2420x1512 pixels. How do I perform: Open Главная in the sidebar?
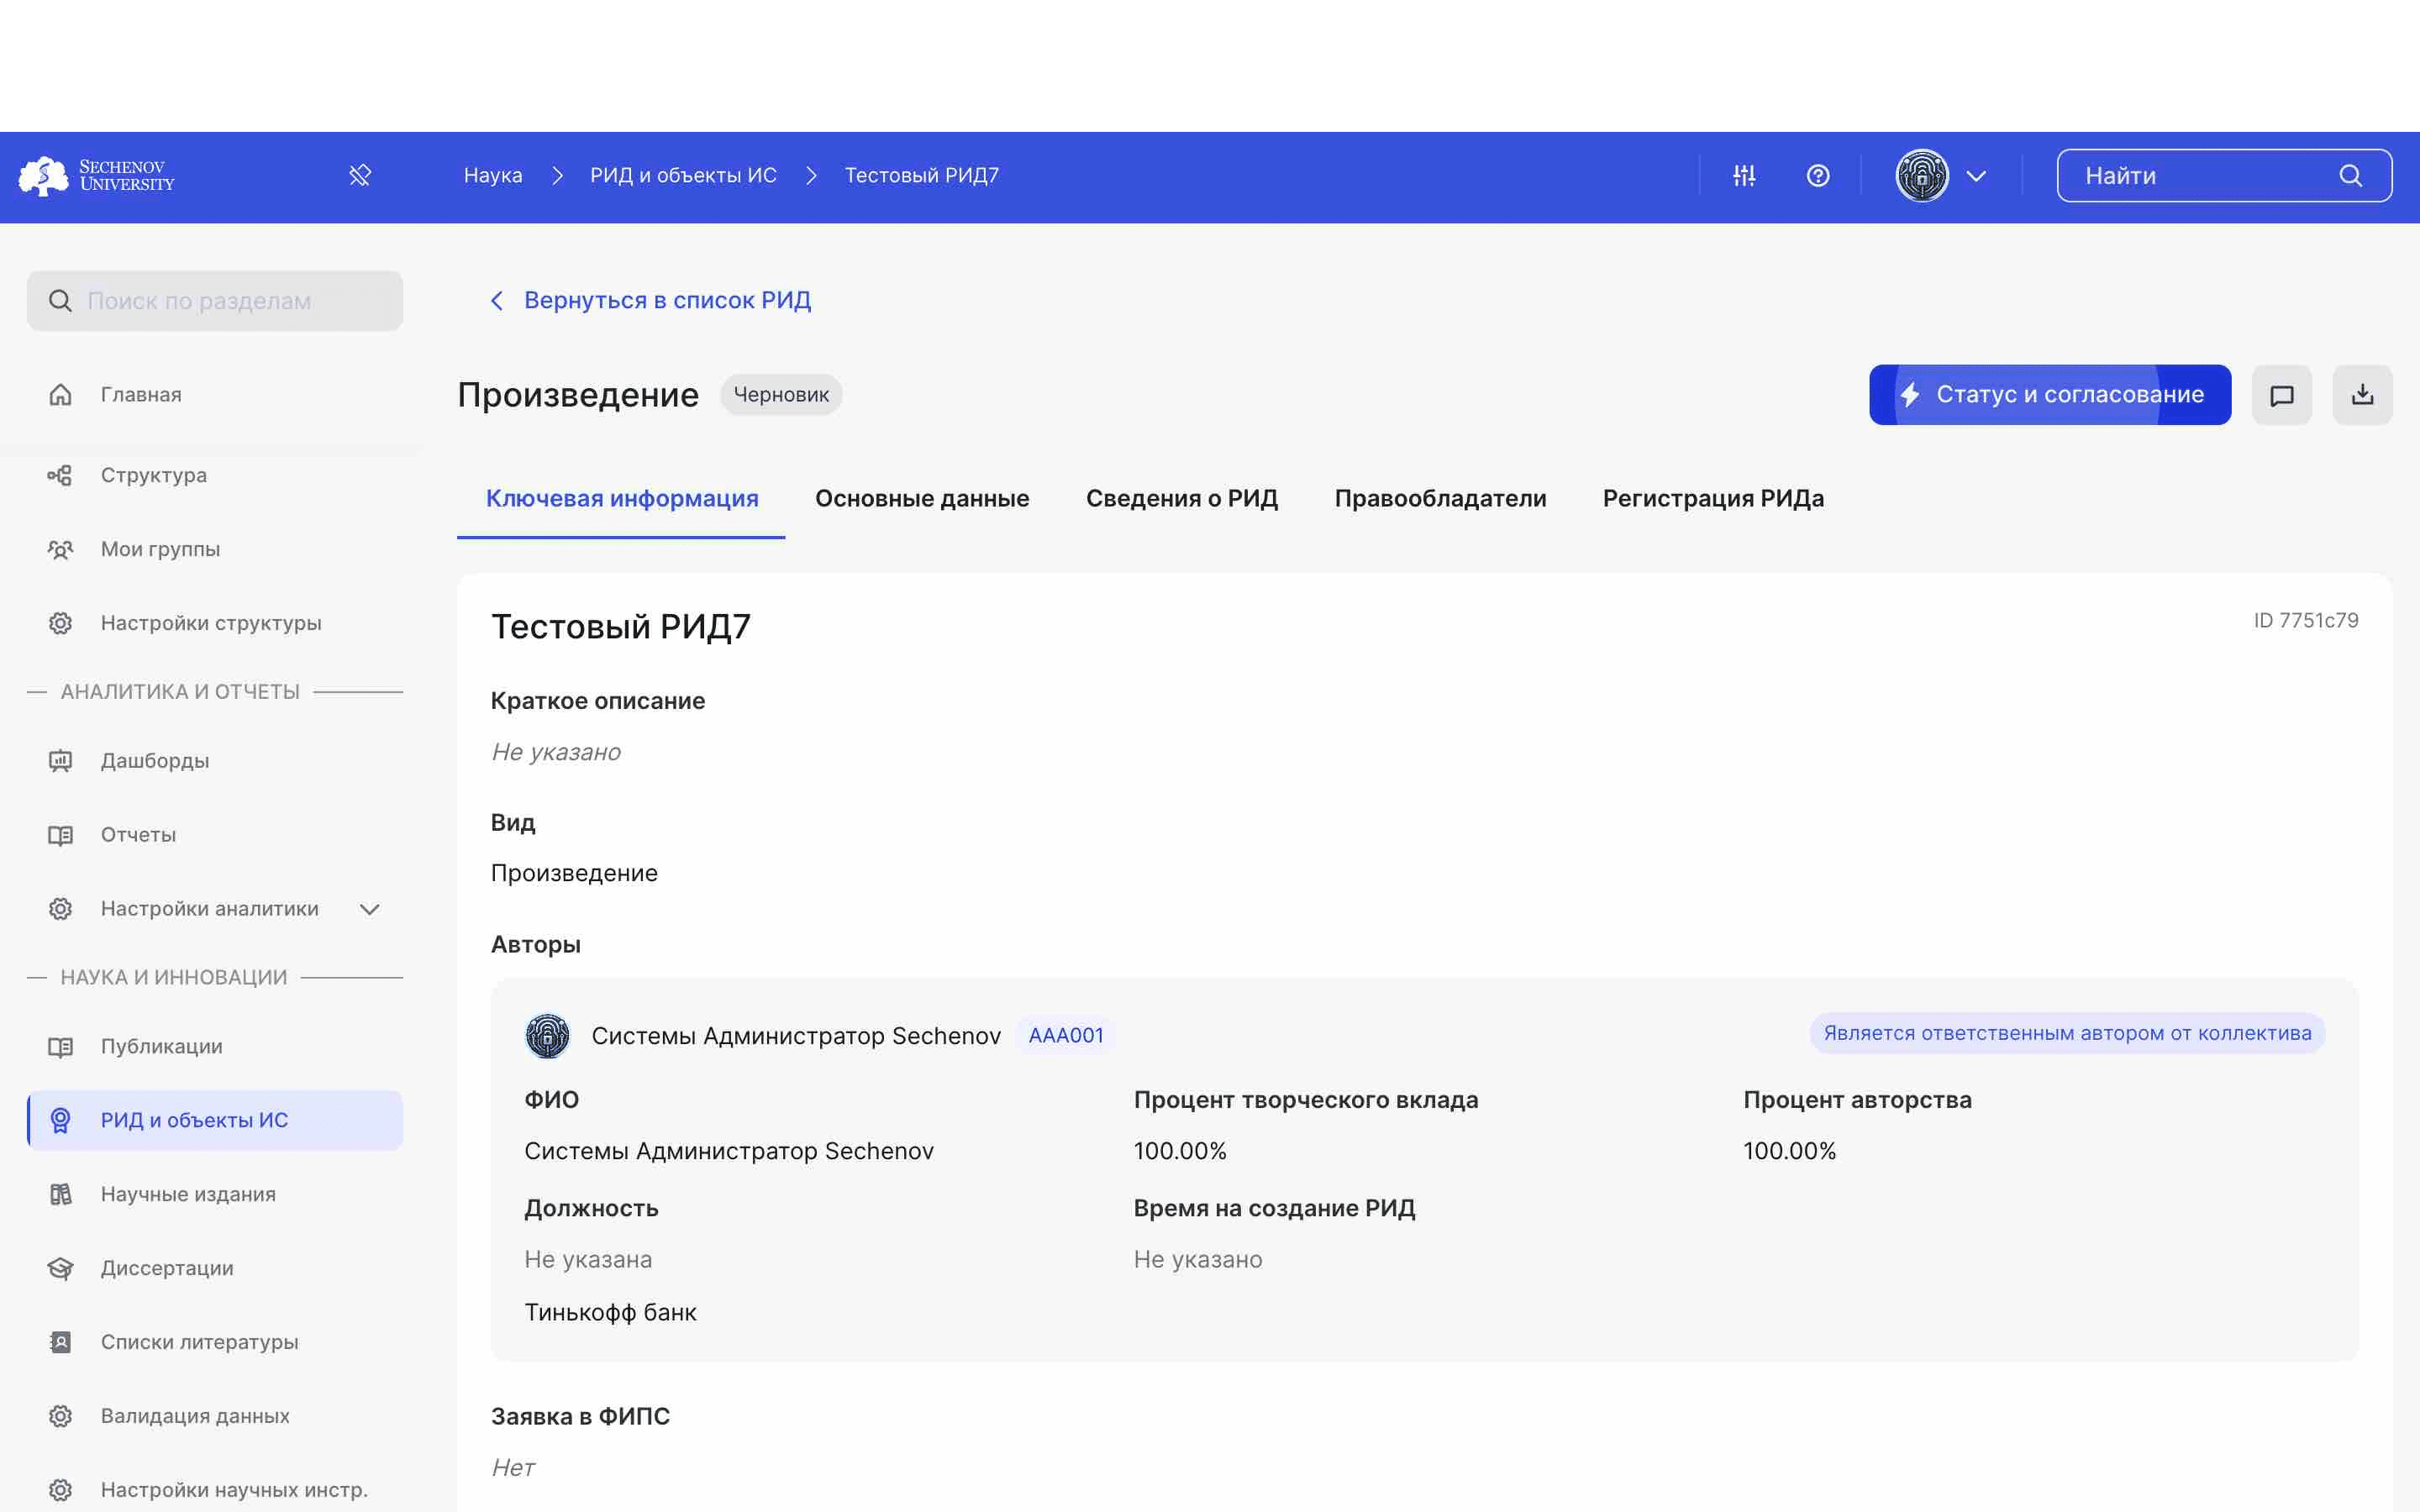[215, 395]
